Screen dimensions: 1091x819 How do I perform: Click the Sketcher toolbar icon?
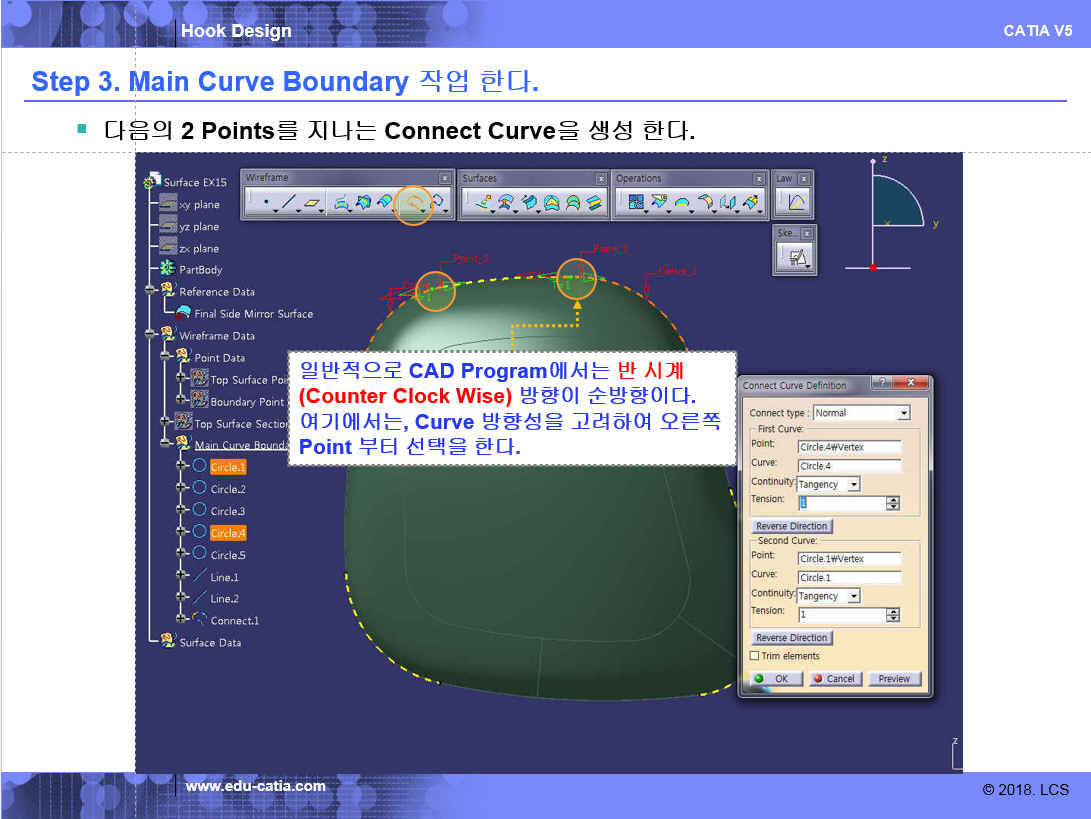tap(796, 257)
